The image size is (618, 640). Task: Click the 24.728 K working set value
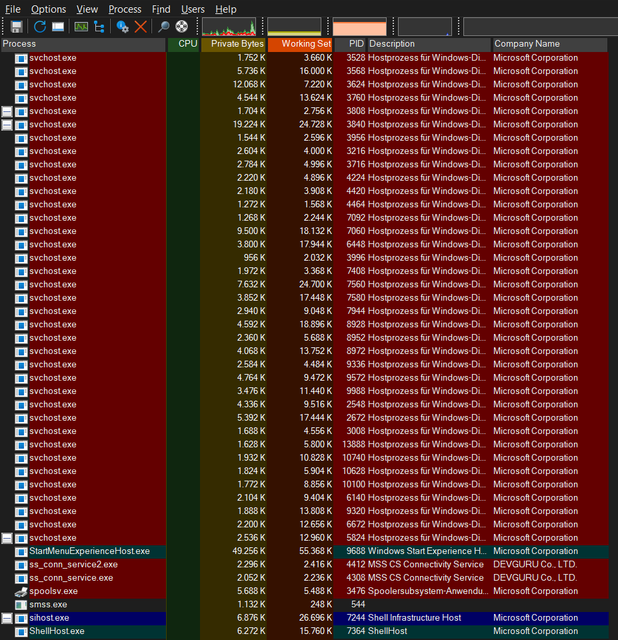(x=316, y=125)
